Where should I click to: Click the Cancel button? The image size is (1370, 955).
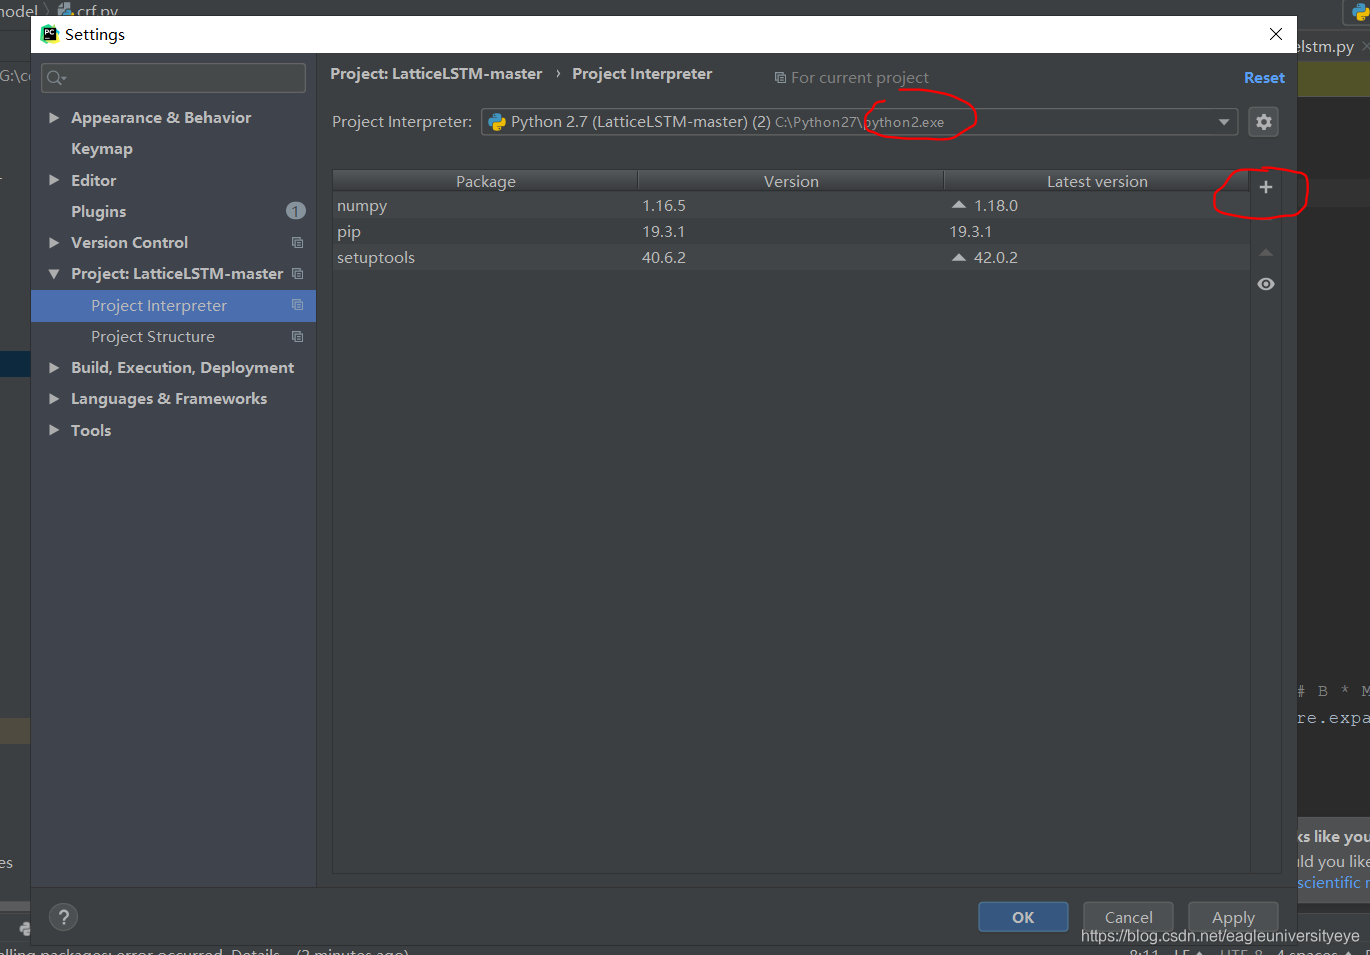click(1128, 917)
